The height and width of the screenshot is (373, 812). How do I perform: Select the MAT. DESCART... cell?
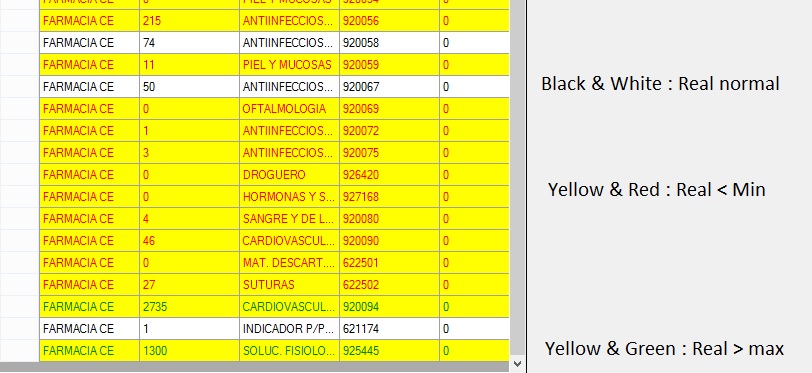pos(289,263)
